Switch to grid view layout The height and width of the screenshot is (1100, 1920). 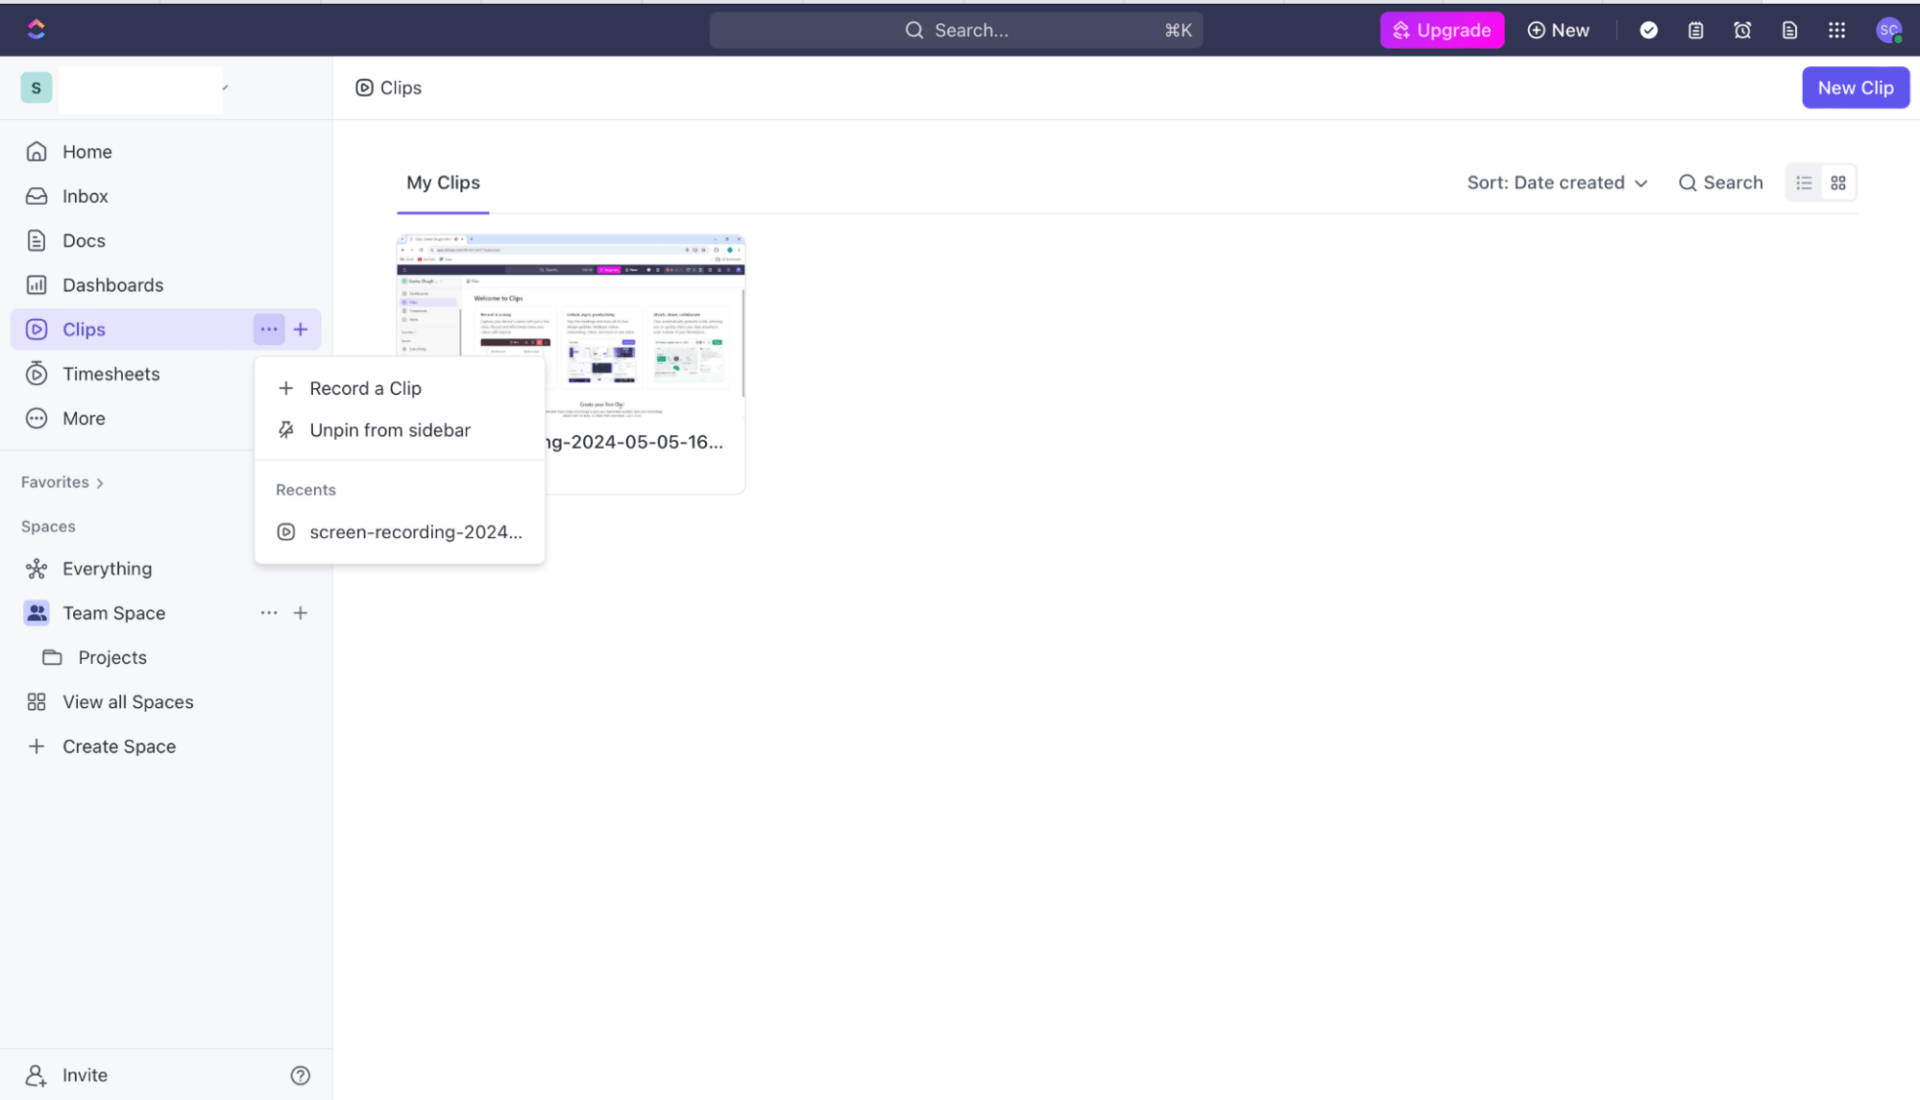(x=1838, y=183)
